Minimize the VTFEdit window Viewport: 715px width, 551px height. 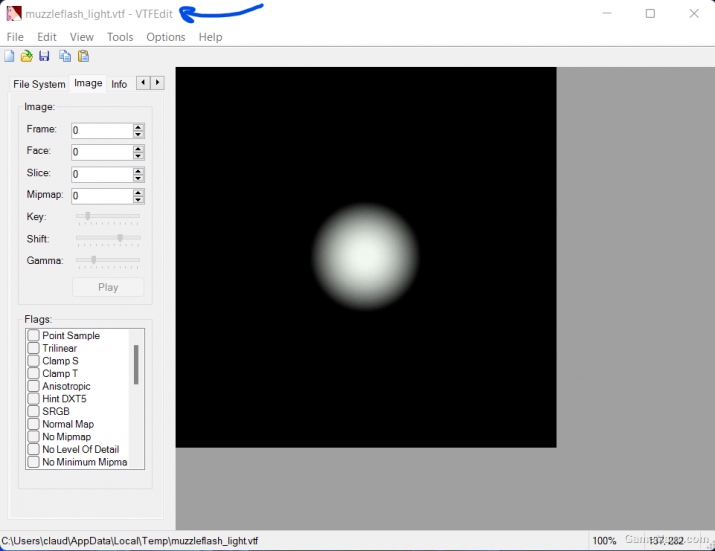coord(607,14)
